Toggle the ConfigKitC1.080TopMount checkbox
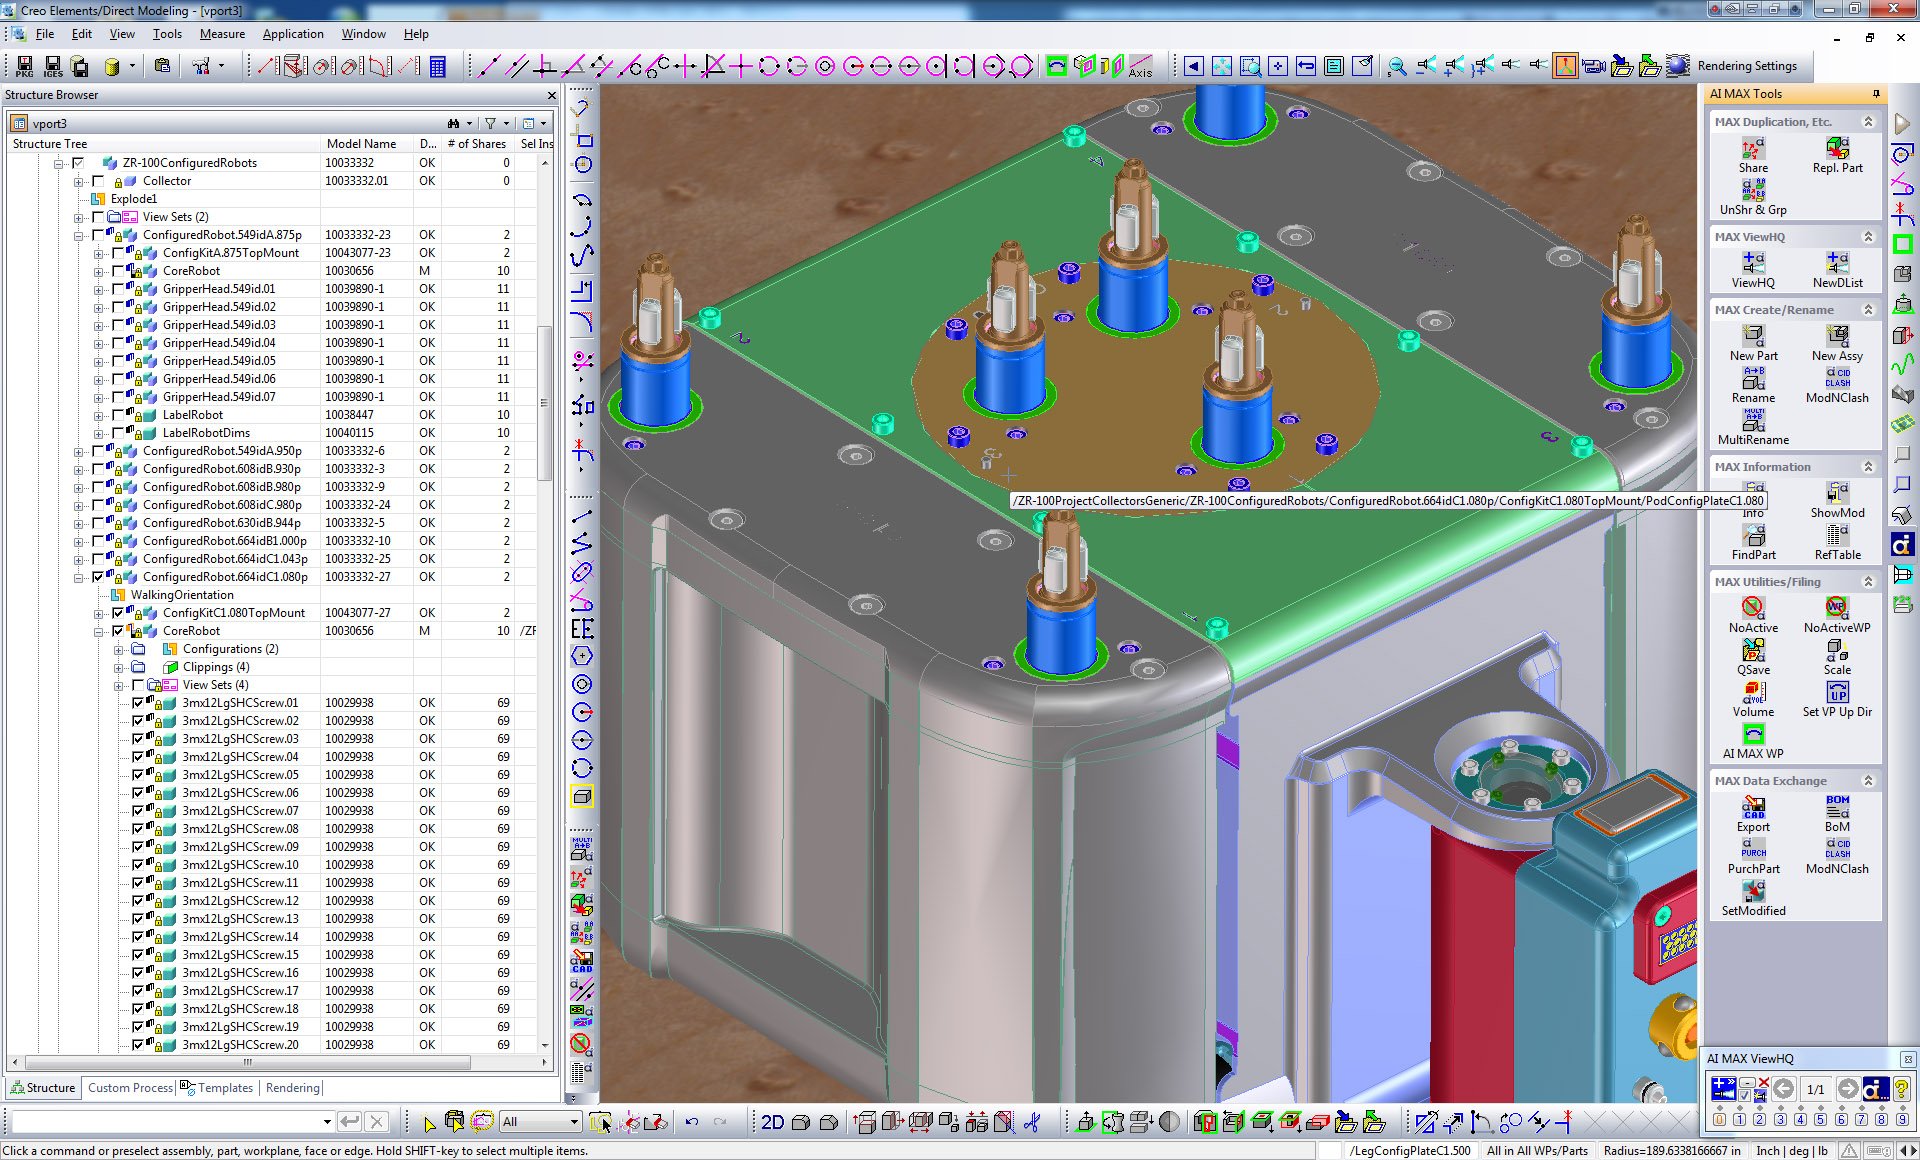 [x=118, y=613]
